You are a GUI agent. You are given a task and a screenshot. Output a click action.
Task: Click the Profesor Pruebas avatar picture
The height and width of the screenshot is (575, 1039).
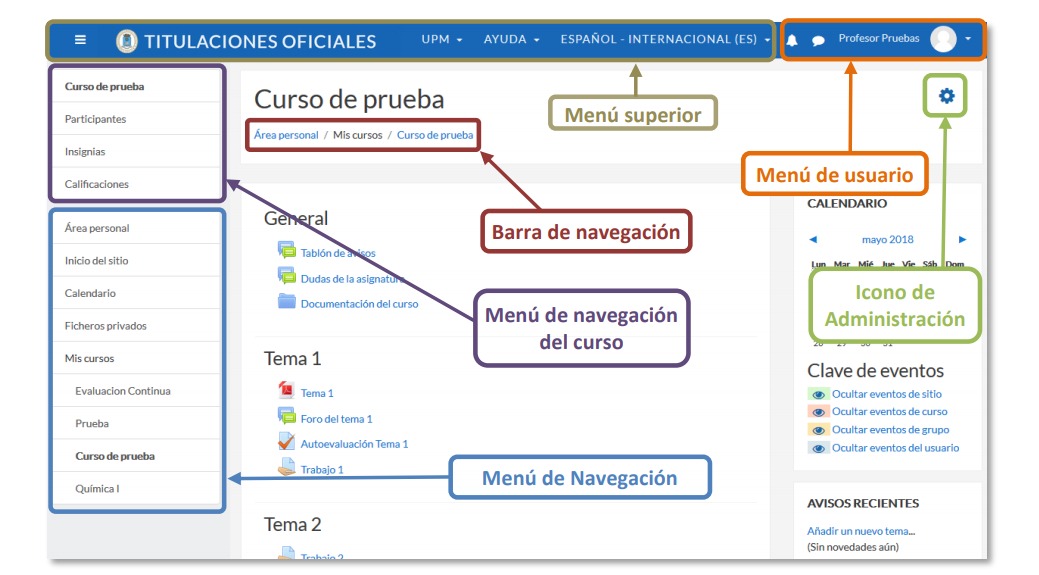[x=944, y=39]
